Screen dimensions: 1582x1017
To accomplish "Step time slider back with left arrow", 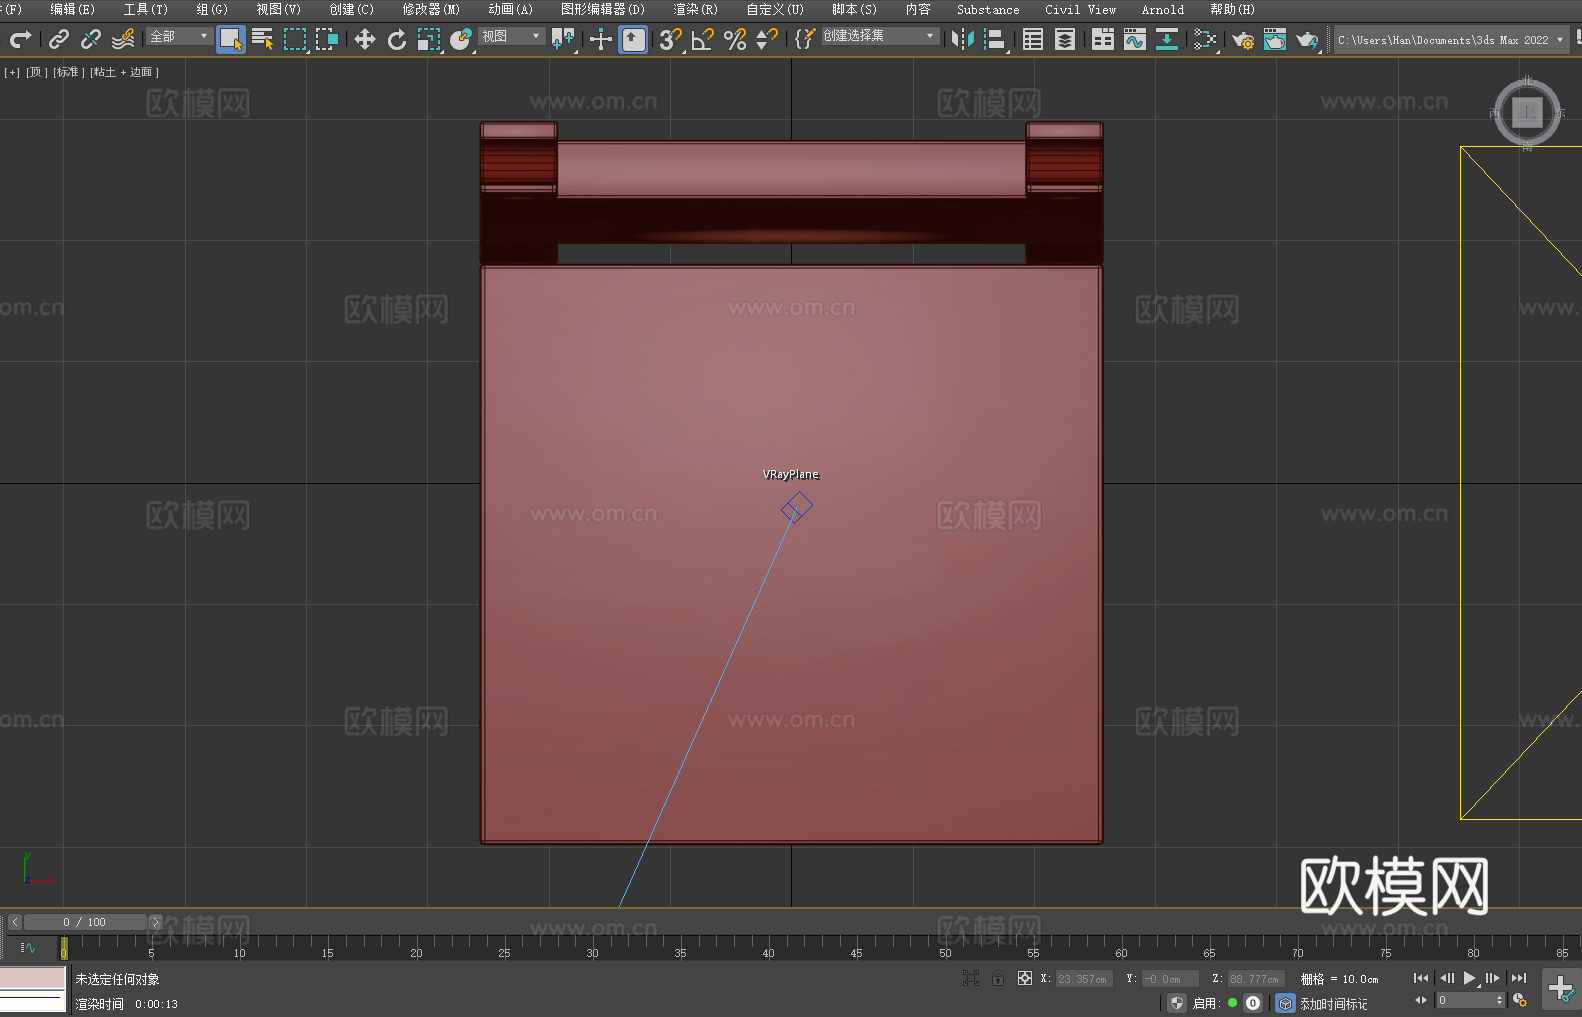I will [x=14, y=922].
